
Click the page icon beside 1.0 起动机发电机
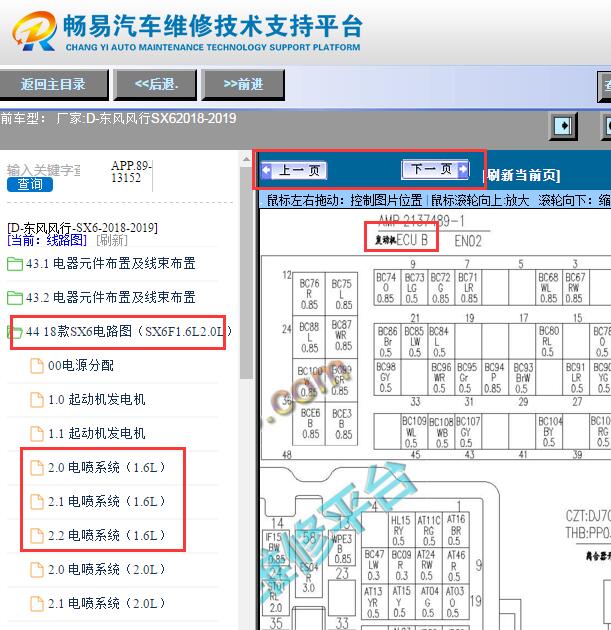(37, 400)
